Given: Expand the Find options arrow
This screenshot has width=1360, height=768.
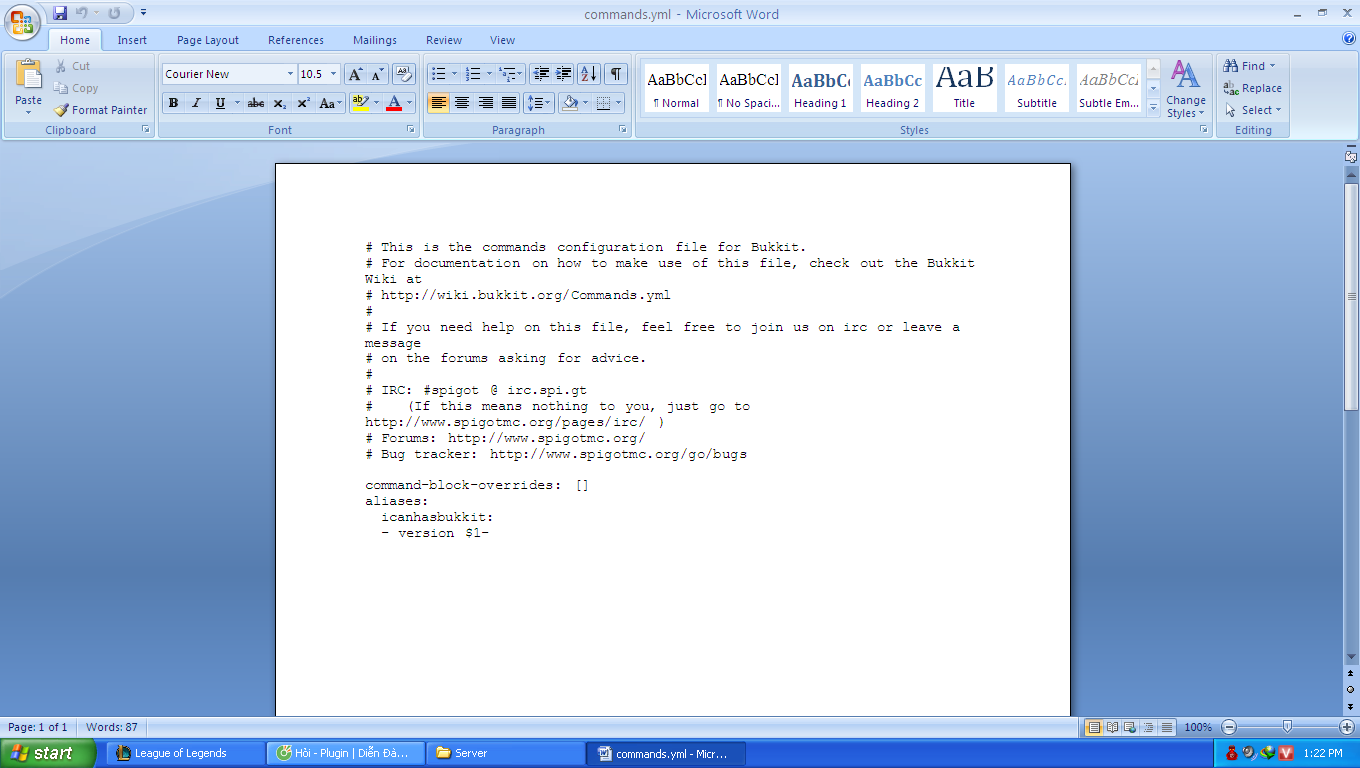Looking at the screenshot, I should coord(1273,66).
